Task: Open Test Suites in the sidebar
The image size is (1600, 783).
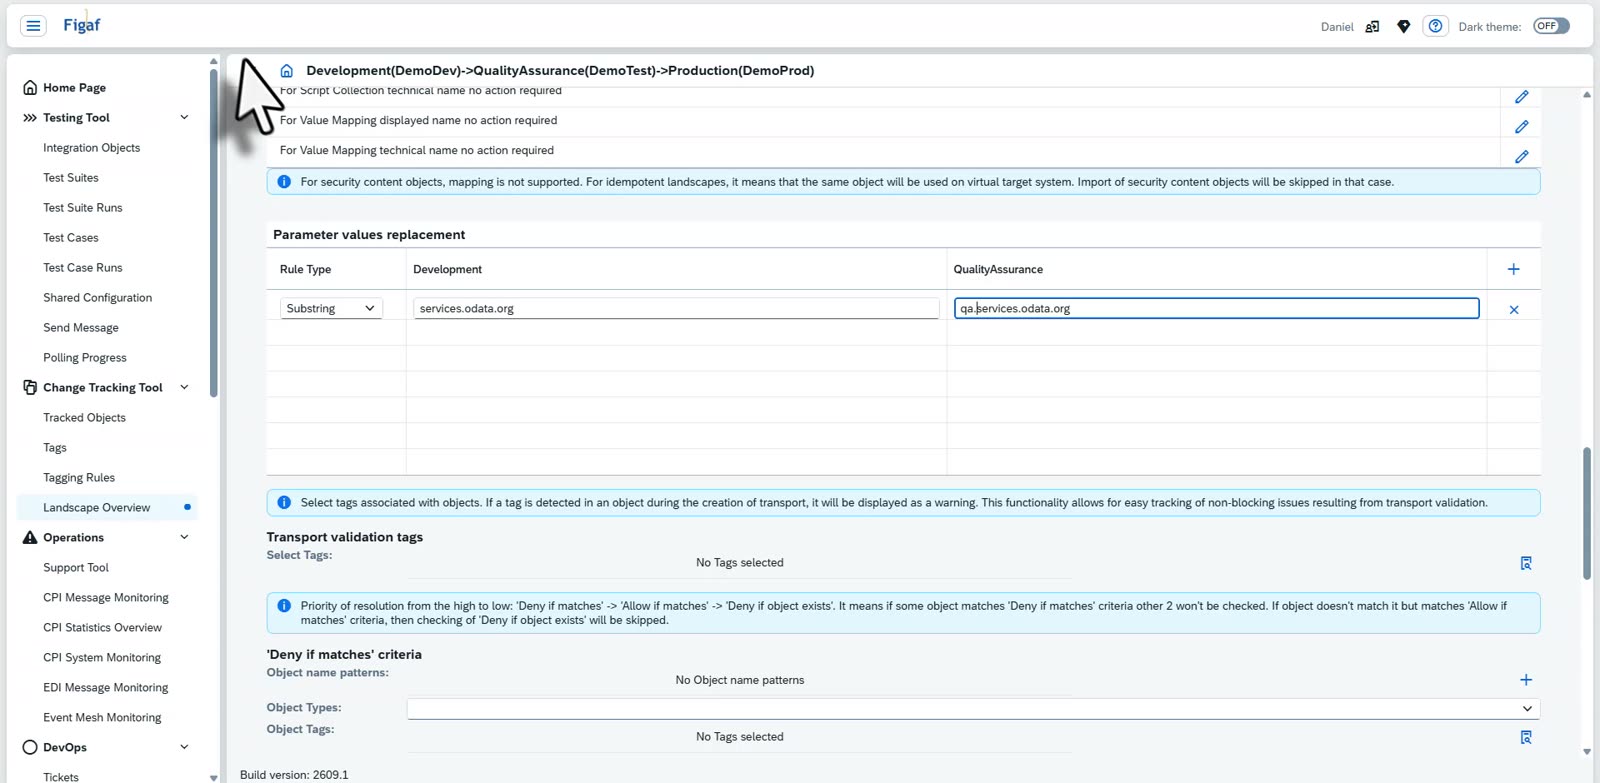Action: [71, 178]
